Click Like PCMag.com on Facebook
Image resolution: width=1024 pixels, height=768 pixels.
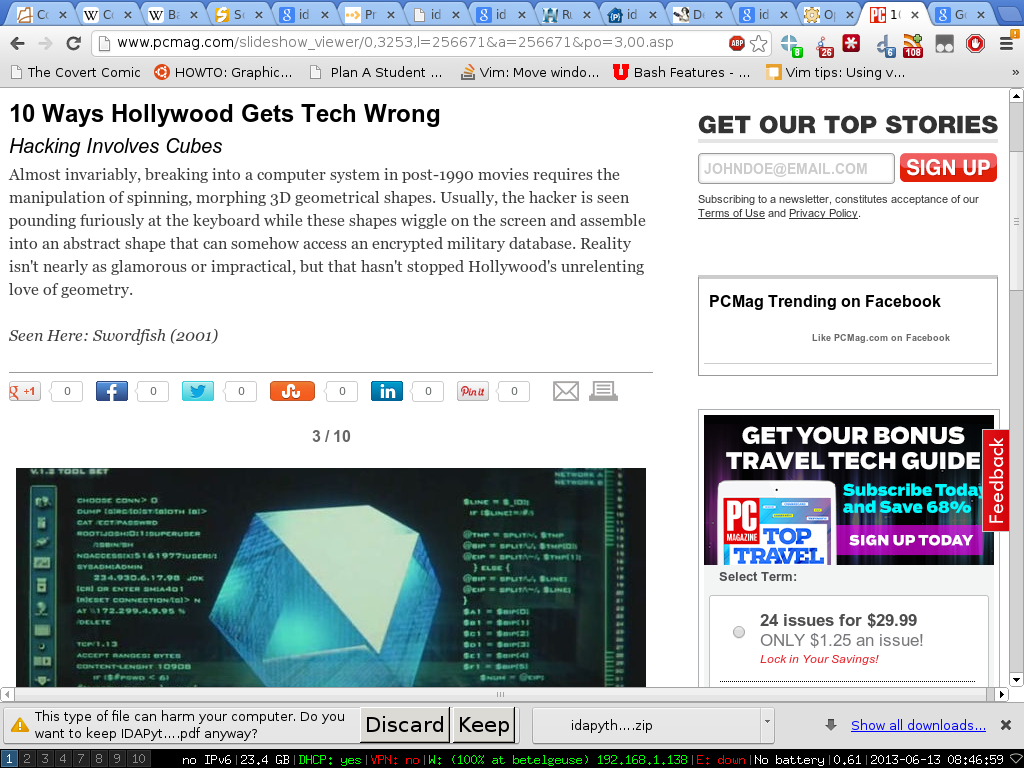click(880, 338)
